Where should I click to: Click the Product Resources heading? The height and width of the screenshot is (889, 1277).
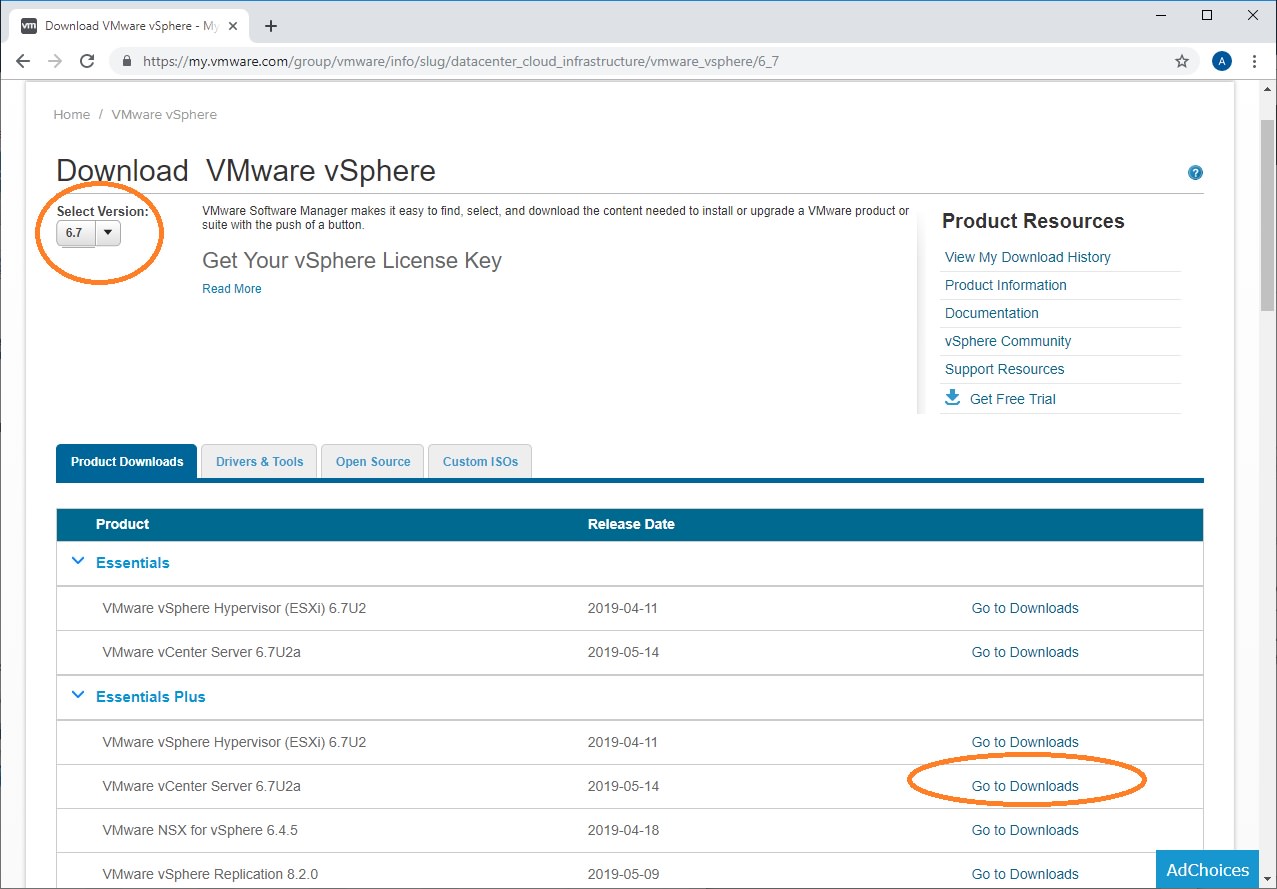[1033, 221]
